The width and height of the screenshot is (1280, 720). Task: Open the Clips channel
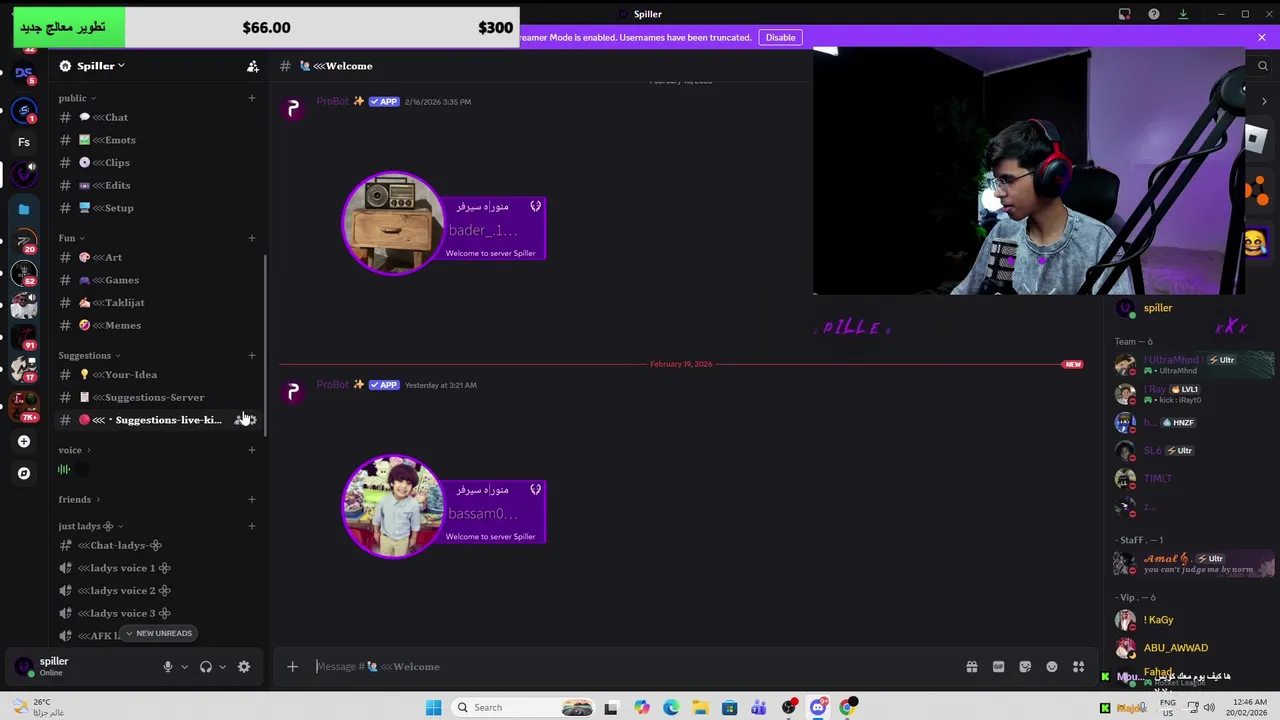click(x=158, y=162)
